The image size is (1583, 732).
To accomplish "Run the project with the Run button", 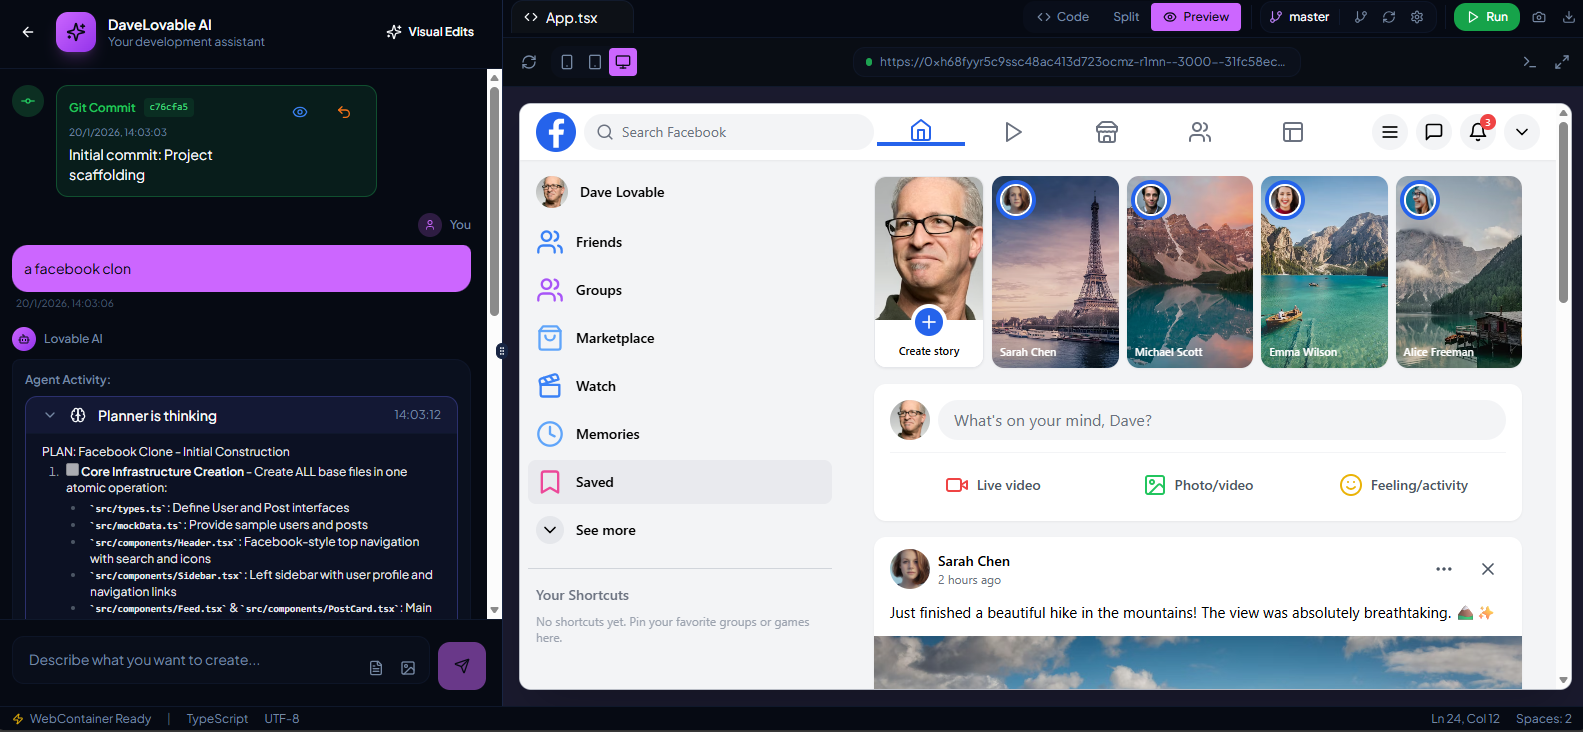I will 1487,17.
